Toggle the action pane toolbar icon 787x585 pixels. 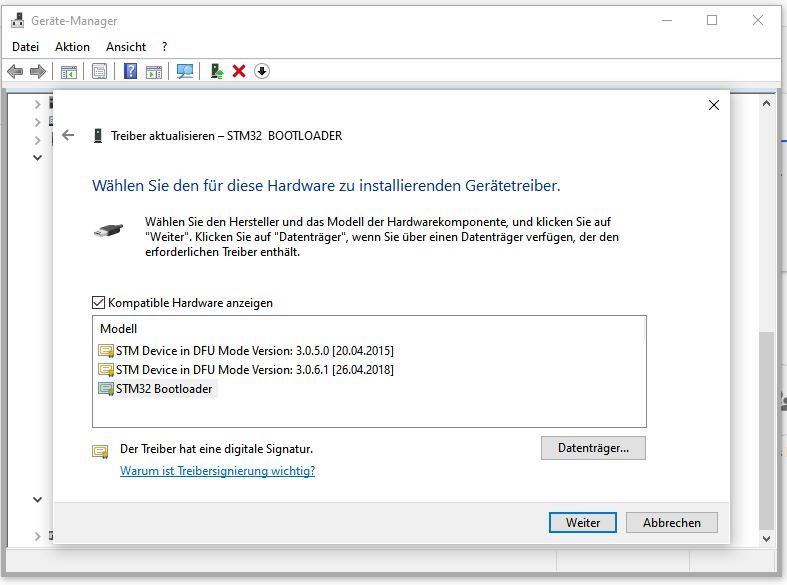[154, 72]
